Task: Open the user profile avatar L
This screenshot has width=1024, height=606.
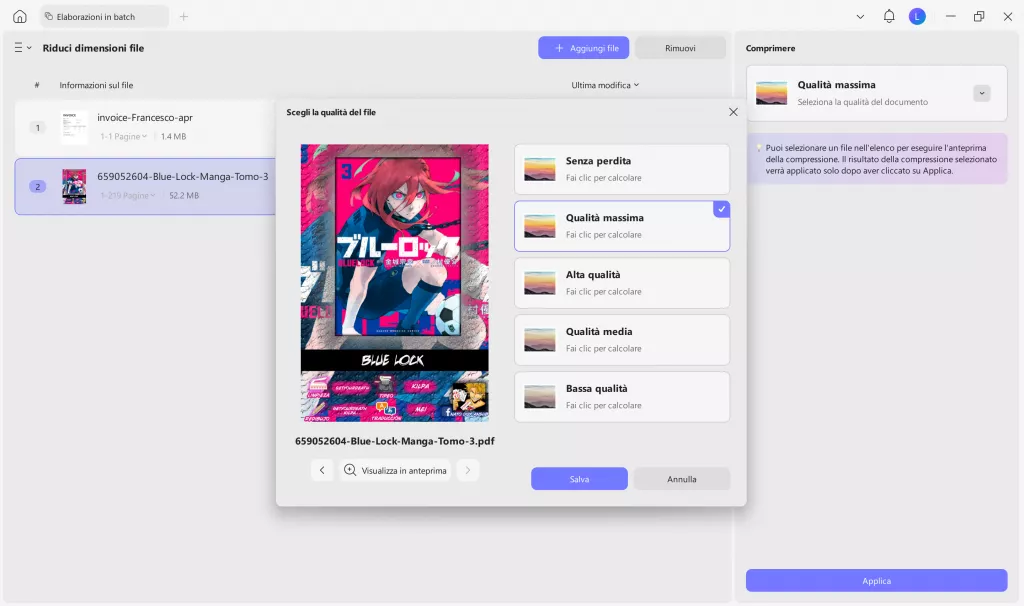Action: (917, 16)
